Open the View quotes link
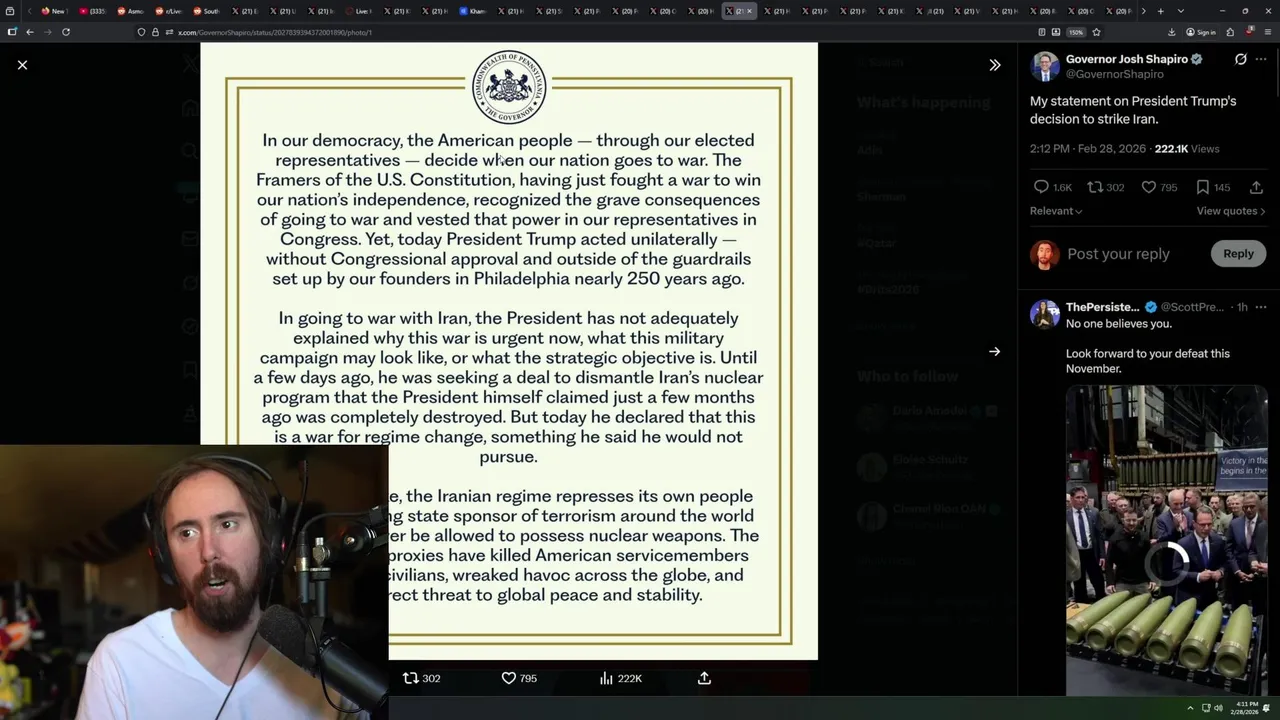This screenshot has width=1280, height=720. click(1231, 211)
